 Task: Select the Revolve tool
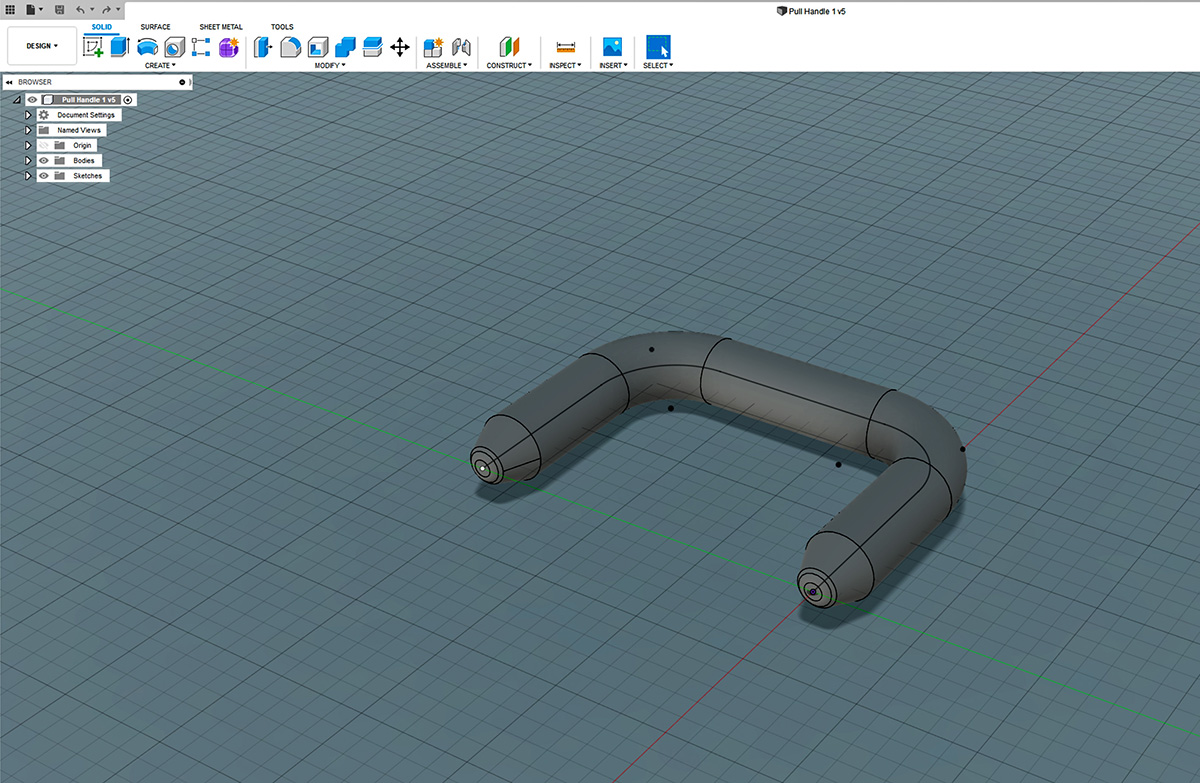(x=148, y=47)
